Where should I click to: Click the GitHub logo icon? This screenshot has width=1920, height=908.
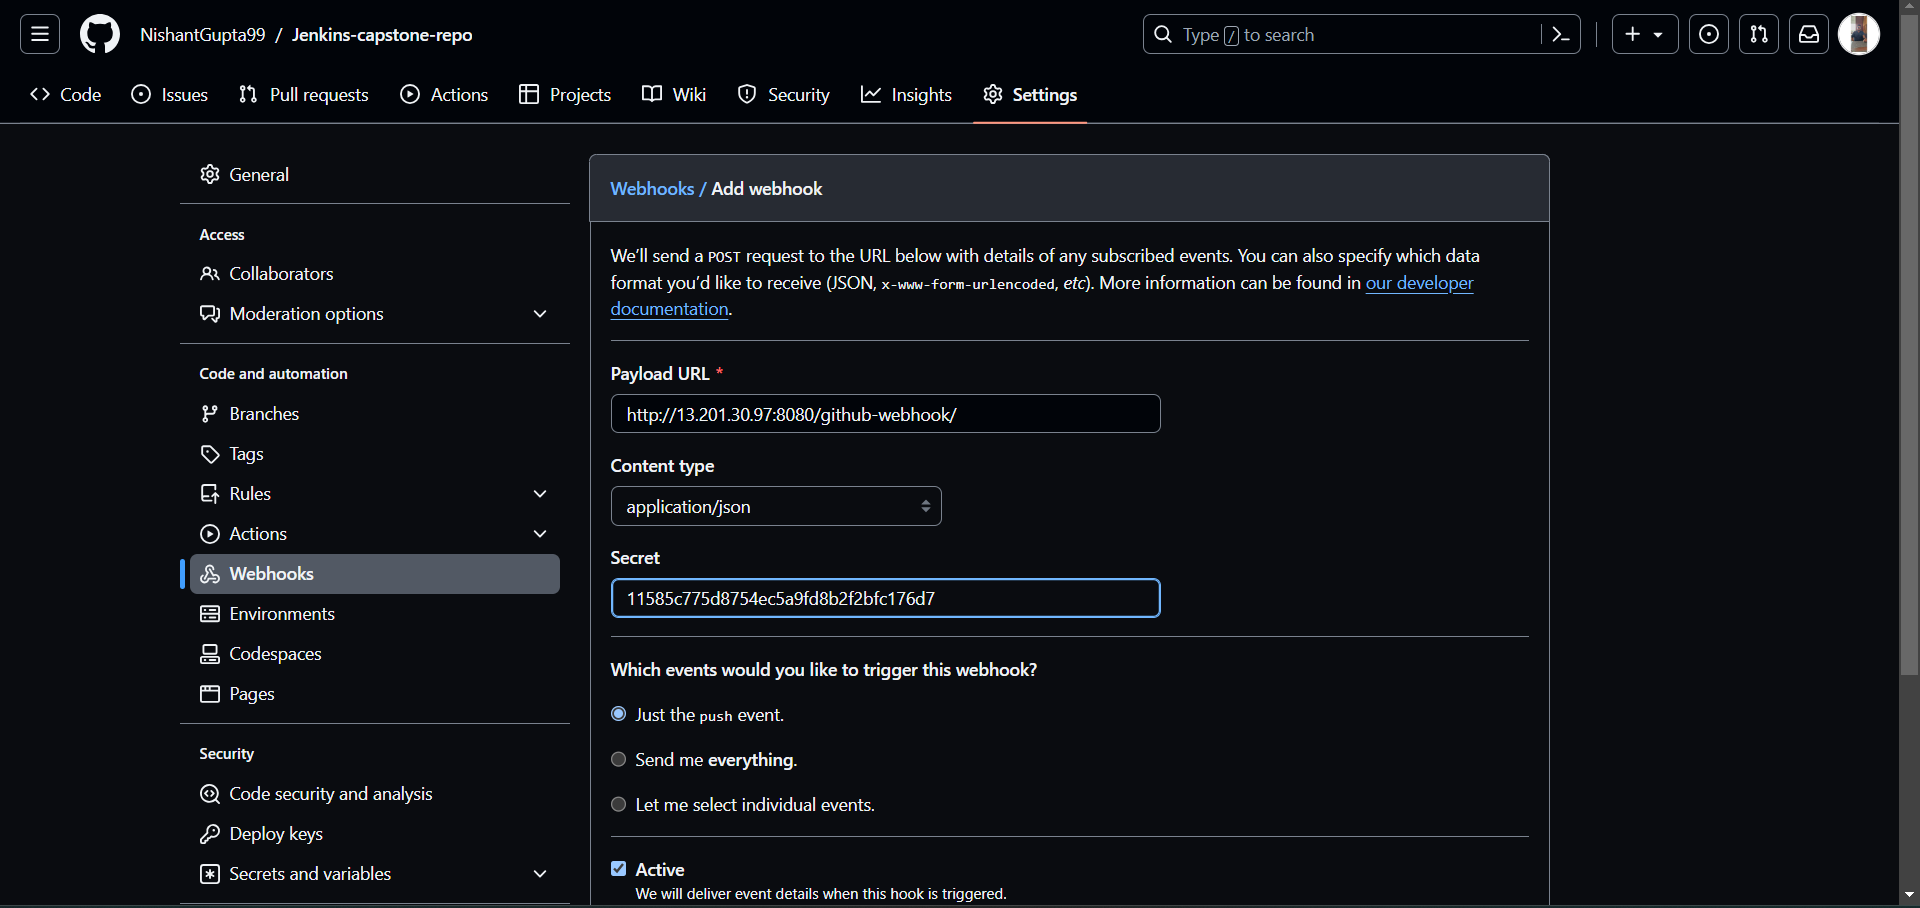(x=99, y=35)
